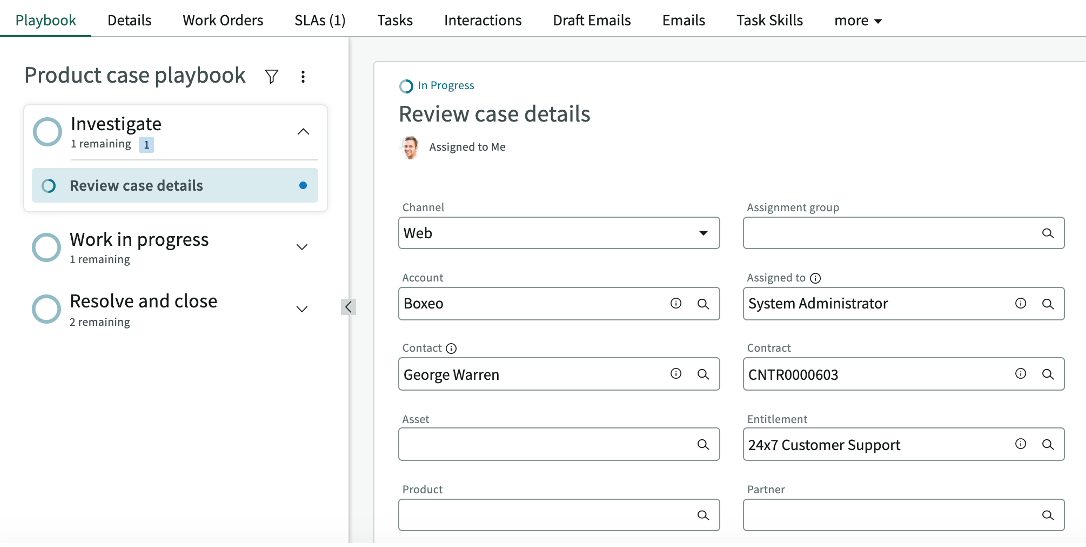Click the Account field search icon
This screenshot has height=547, width=1086.
point(703,303)
